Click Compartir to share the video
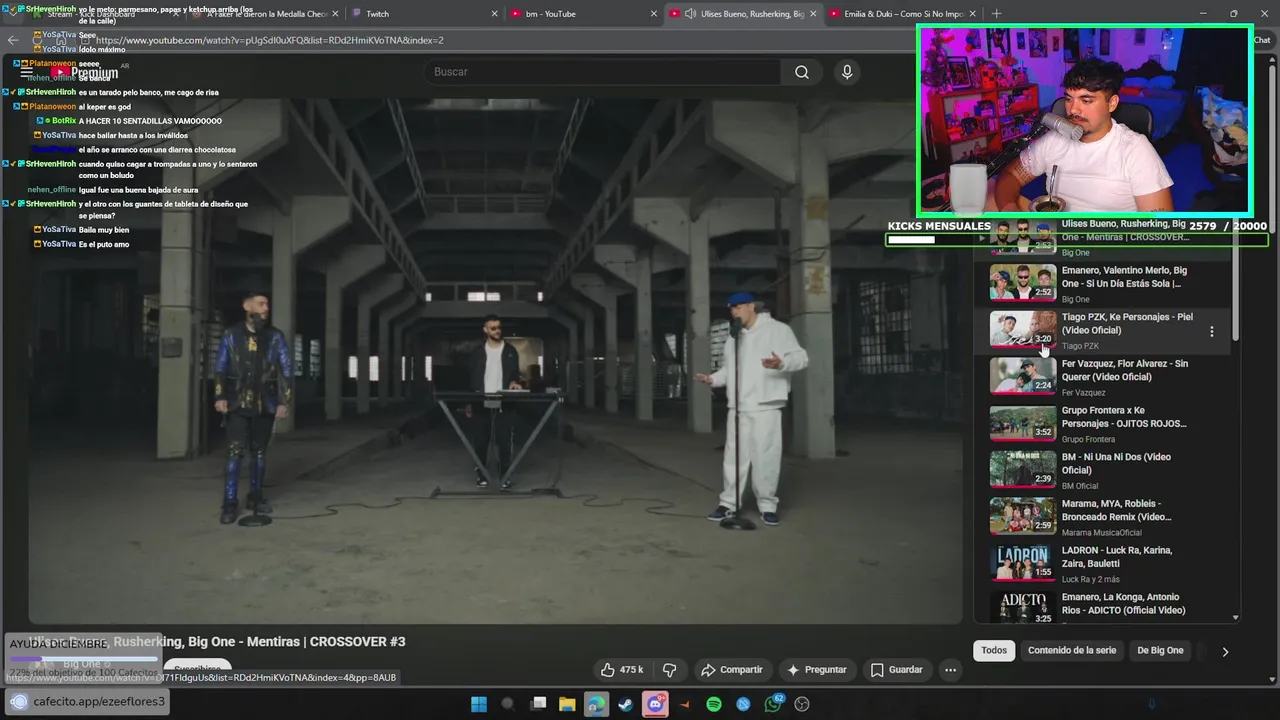Screen dimensions: 1280x720 pos(732,670)
